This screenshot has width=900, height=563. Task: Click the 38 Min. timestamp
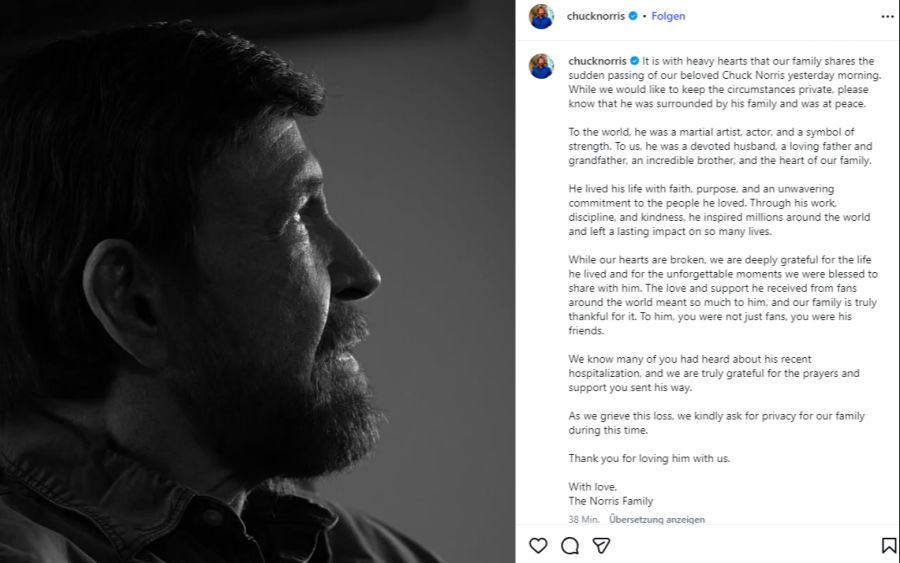(583, 520)
